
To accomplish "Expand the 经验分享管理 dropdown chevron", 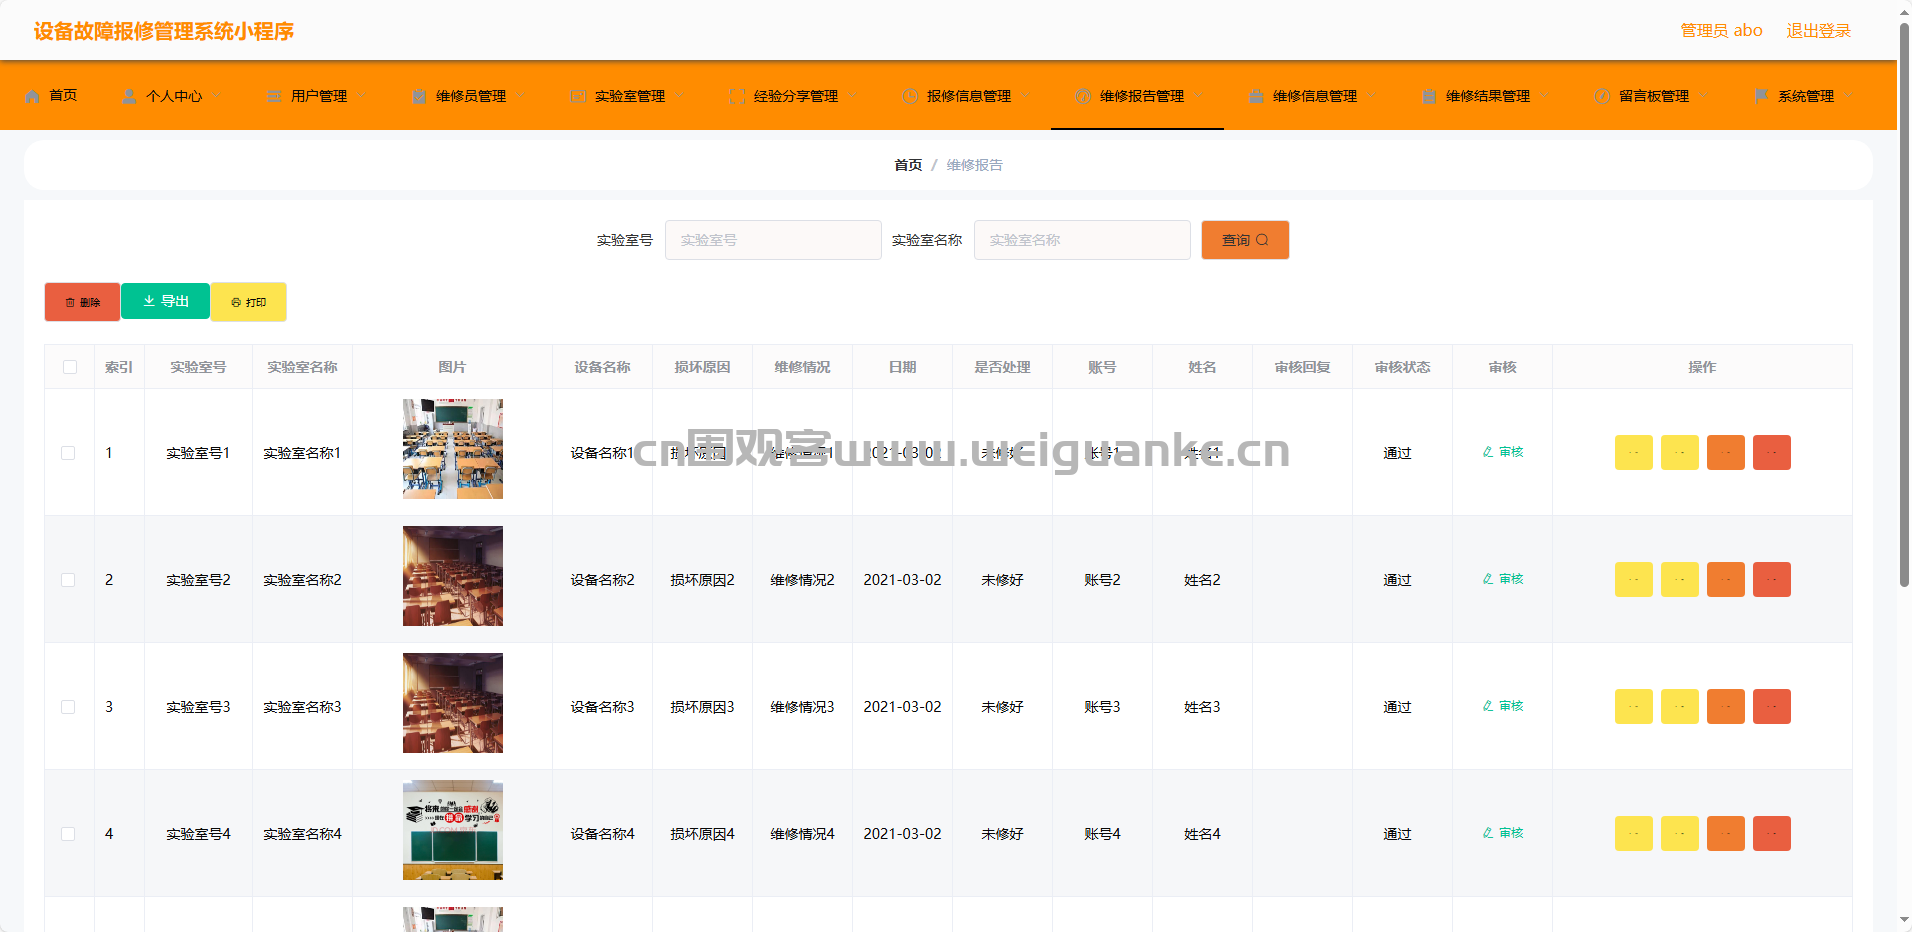I will [852, 96].
